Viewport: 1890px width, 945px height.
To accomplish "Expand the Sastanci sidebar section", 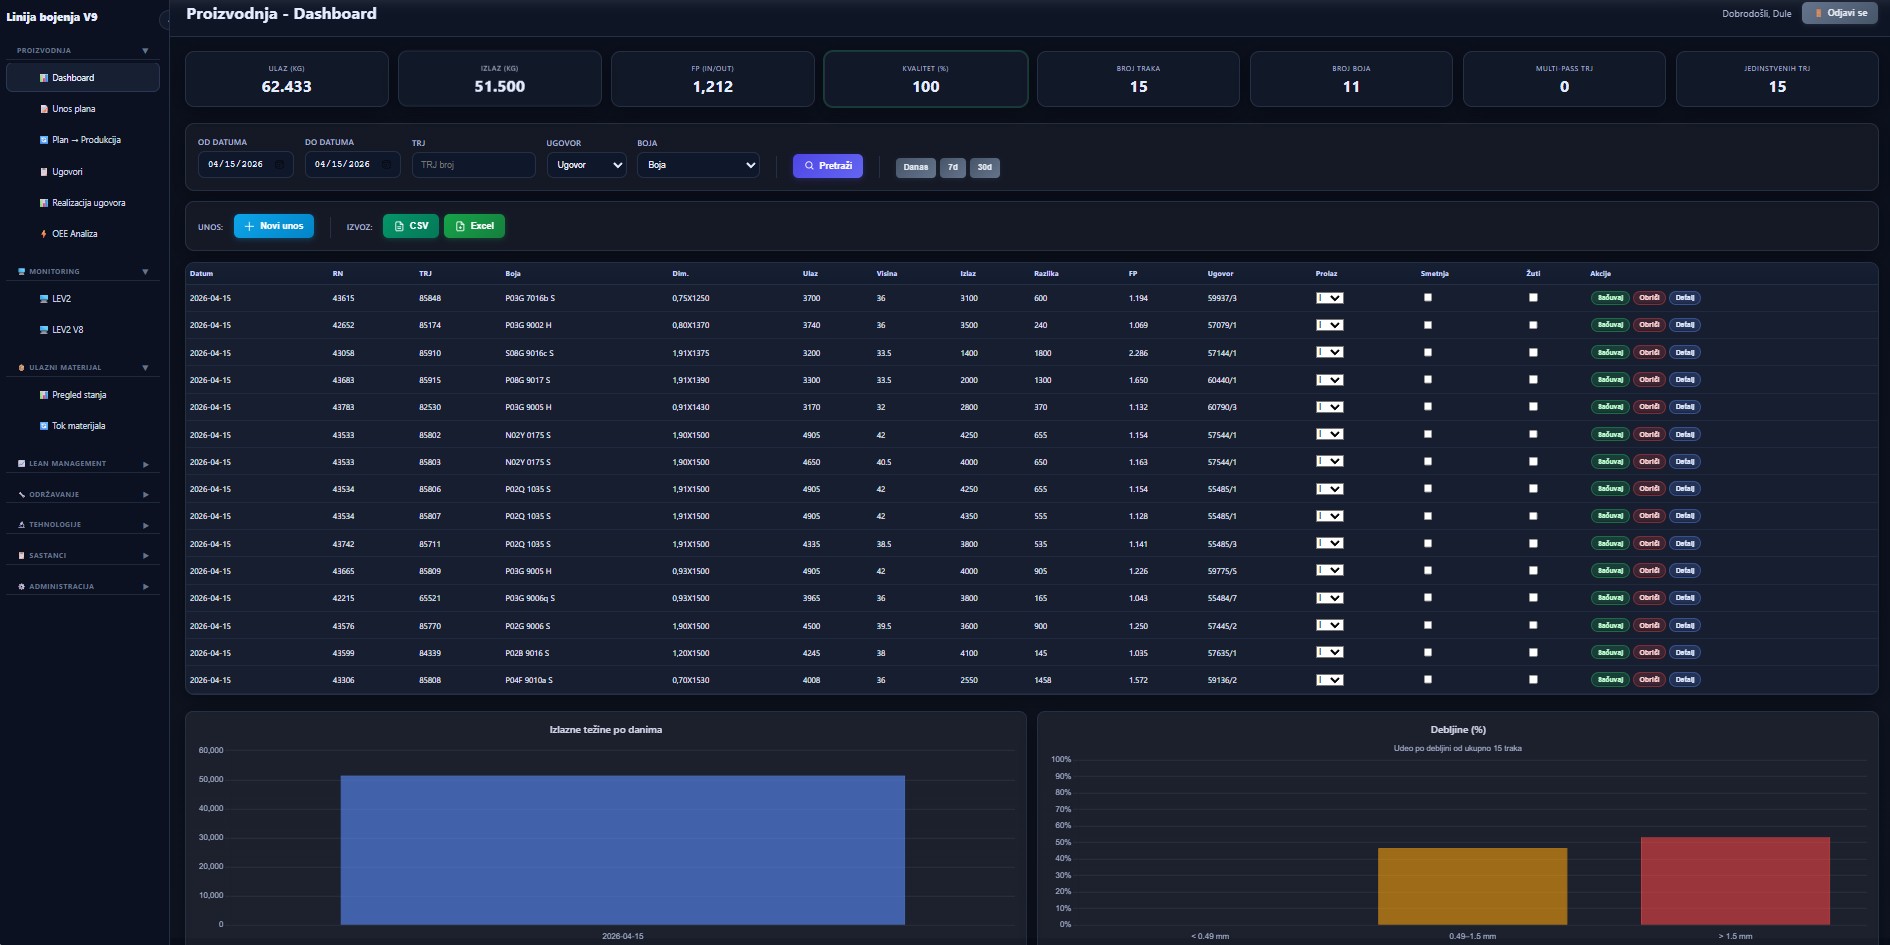I will pos(146,556).
